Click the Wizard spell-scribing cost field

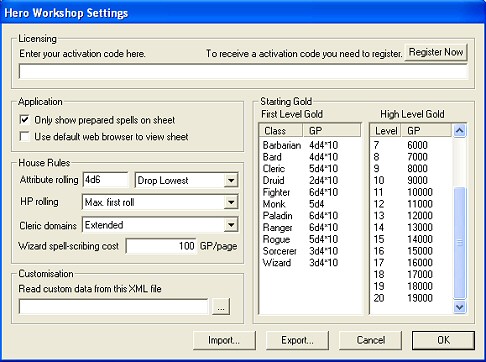pyautogui.click(x=161, y=246)
